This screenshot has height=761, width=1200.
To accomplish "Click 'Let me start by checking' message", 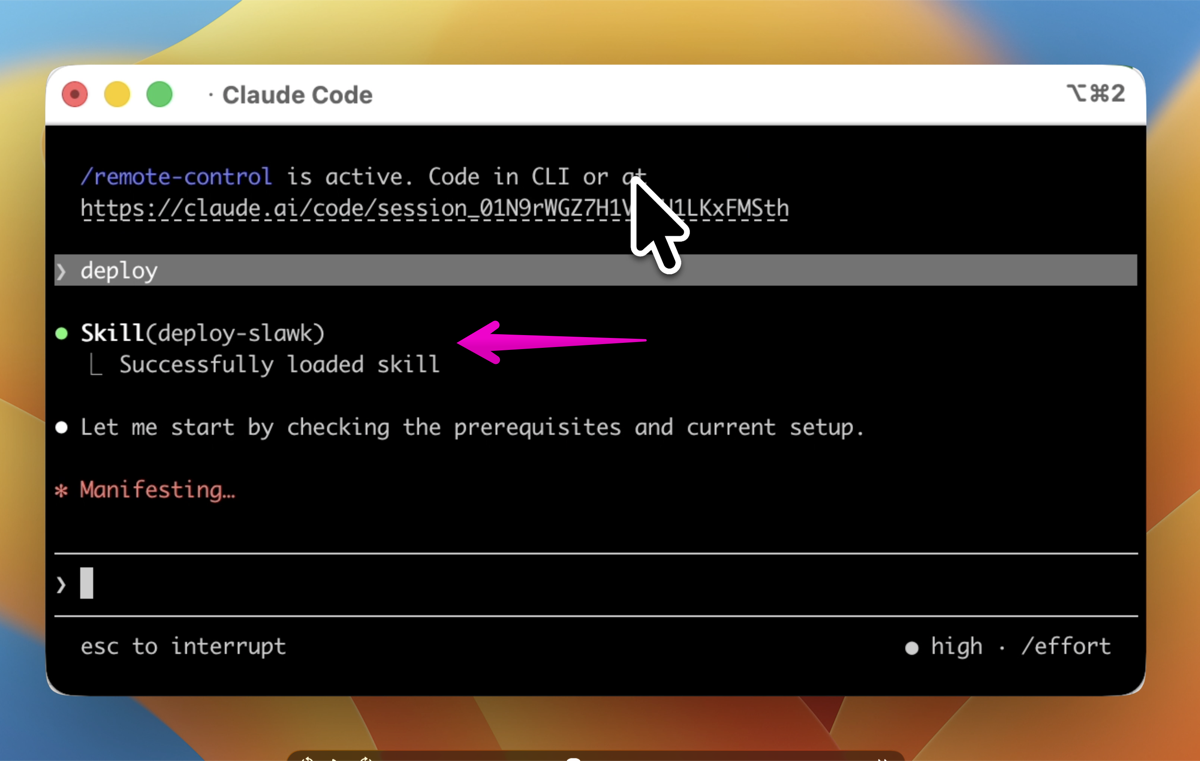I will click(472, 427).
